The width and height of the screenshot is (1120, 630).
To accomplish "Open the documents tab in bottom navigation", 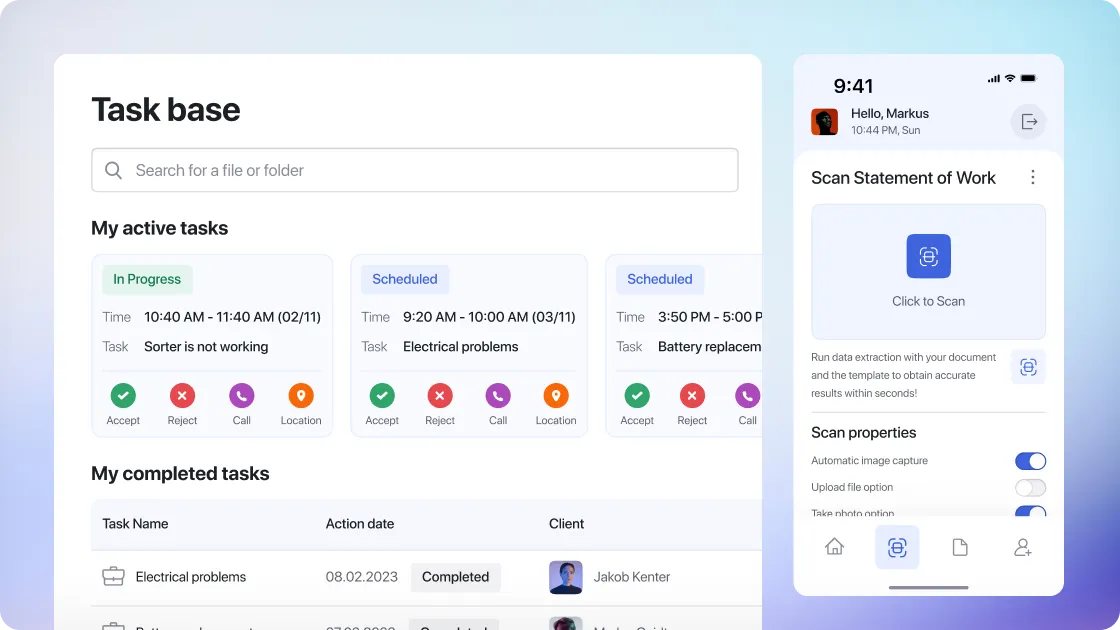I will point(960,547).
